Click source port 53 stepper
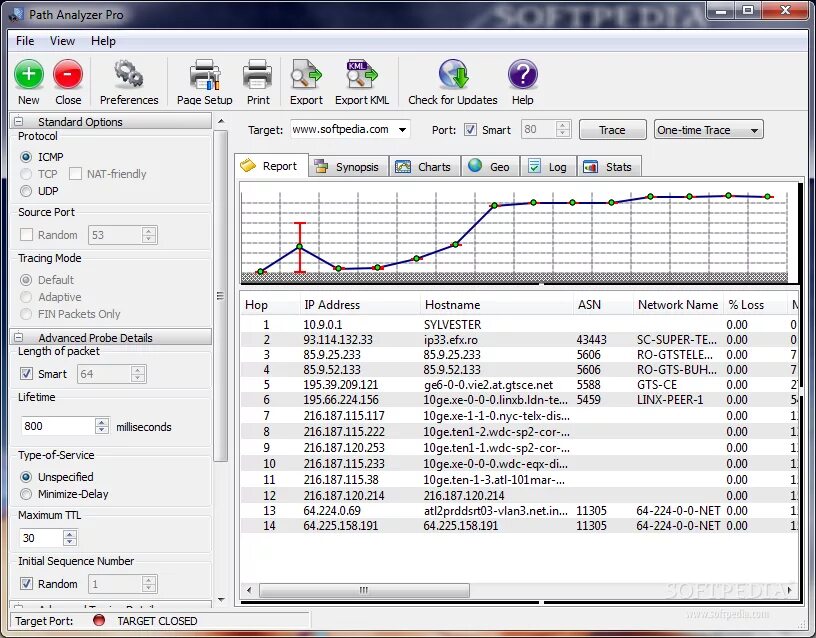The width and height of the screenshot is (816, 638). coord(149,235)
